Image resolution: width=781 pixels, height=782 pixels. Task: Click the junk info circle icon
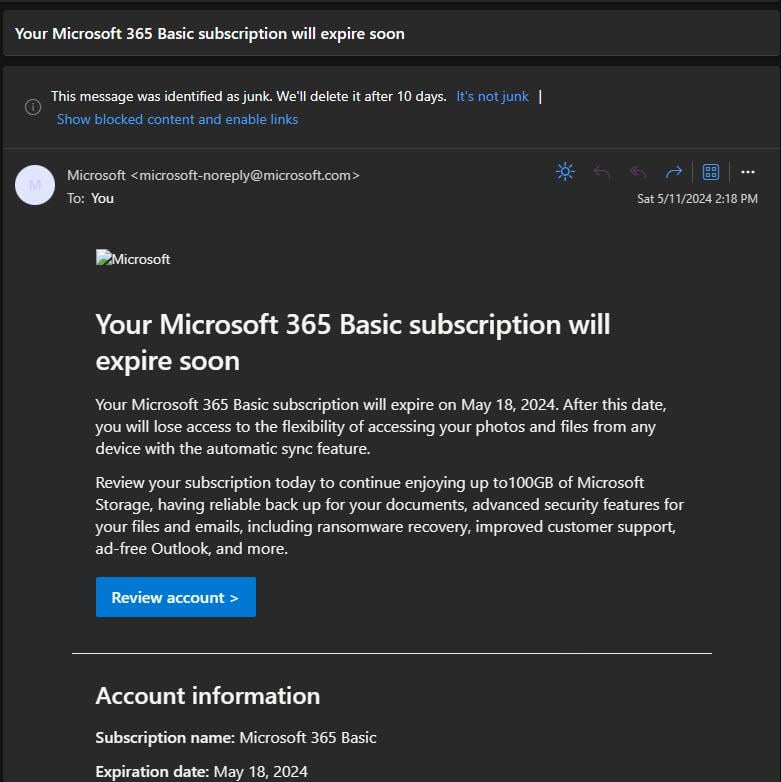[33, 107]
